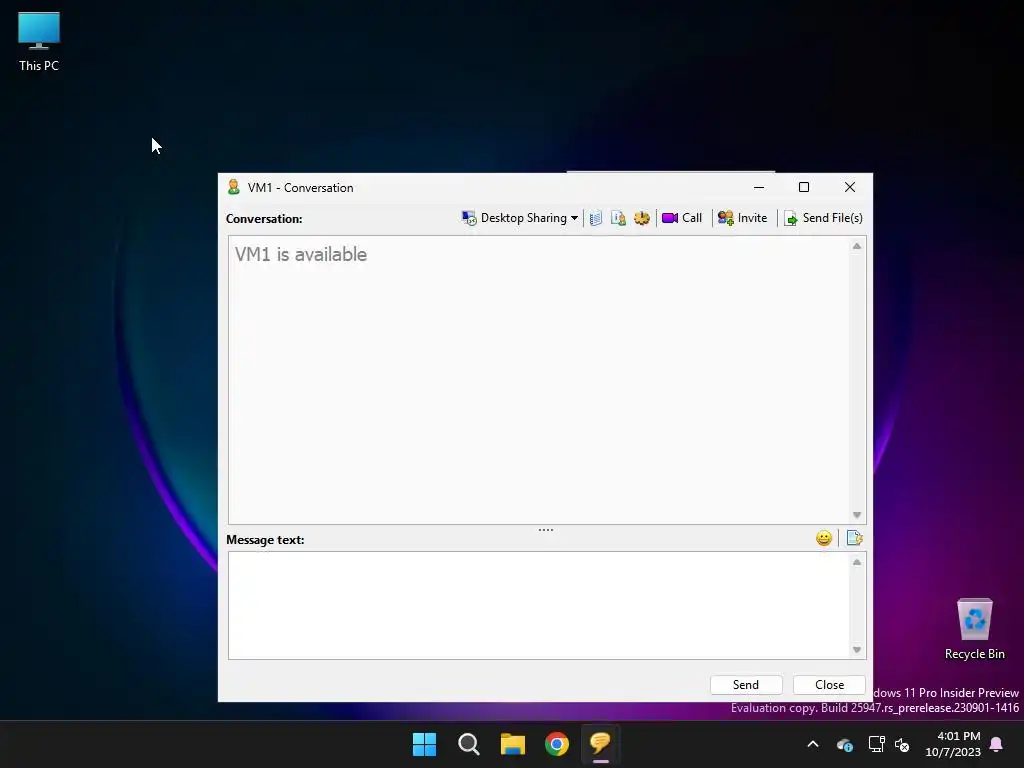Start a video Call
This screenshot has width=1024, height=768.
[x=682, y=218]
